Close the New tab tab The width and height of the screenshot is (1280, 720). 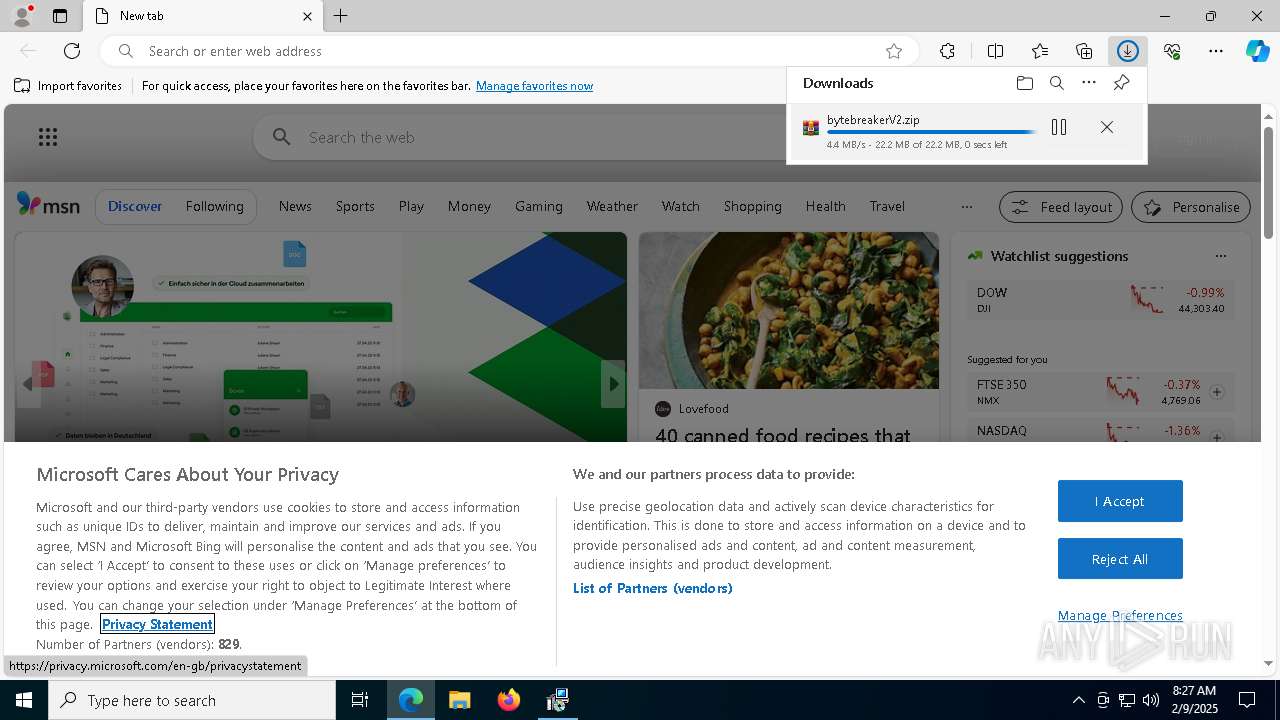[307, 16]
